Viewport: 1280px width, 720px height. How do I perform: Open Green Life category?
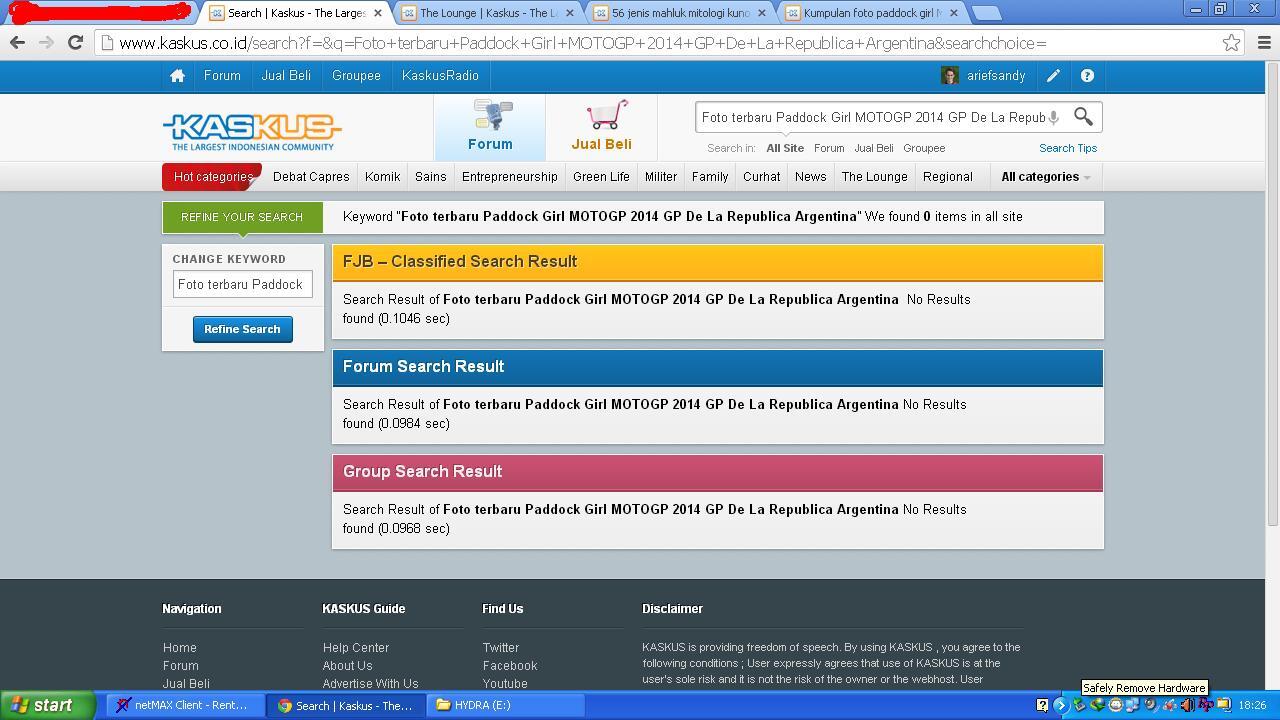pyautogui.click(x=601, y=177)
